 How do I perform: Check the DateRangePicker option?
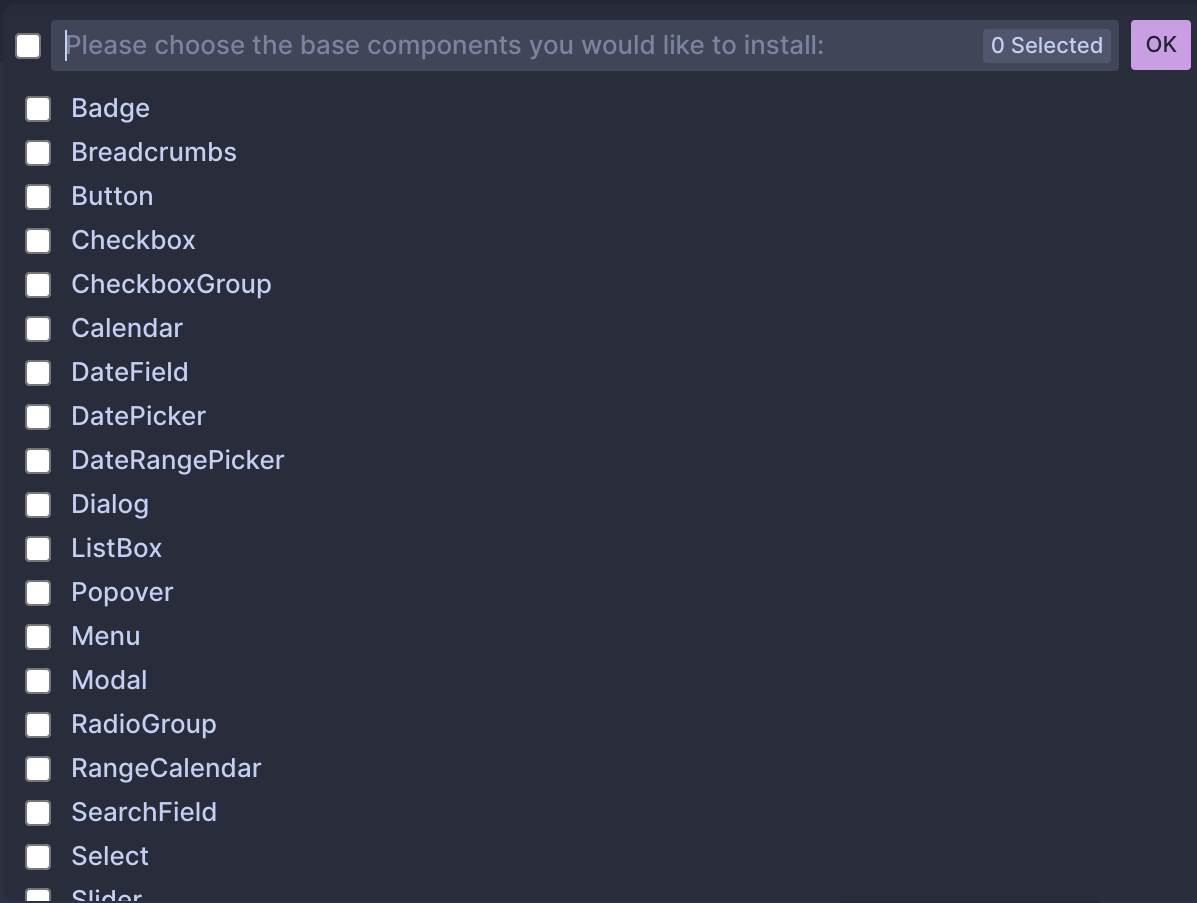click(38, 461)
